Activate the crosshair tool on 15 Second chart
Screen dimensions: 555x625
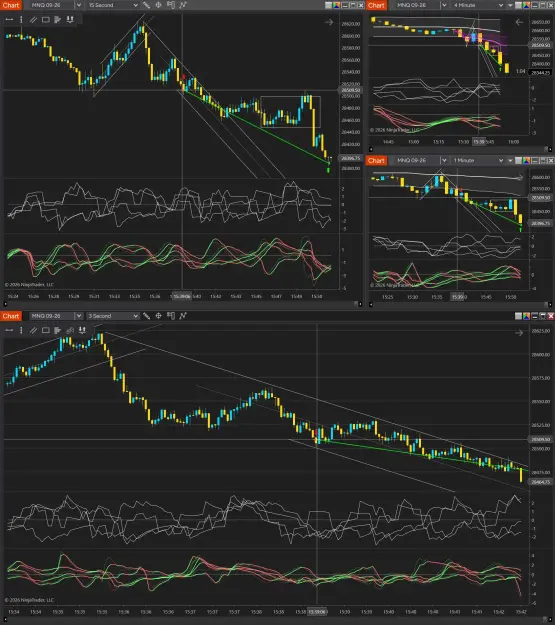pyautogui.click(x=158, y=5)
